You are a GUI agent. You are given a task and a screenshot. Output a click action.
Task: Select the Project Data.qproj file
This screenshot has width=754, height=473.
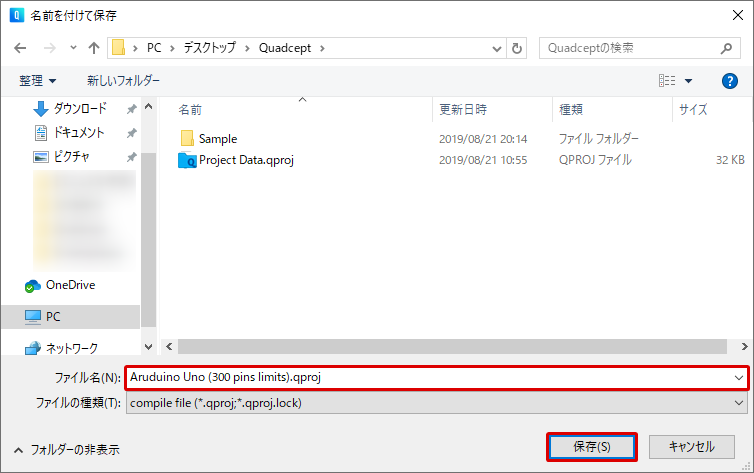(x=245, y=159)
